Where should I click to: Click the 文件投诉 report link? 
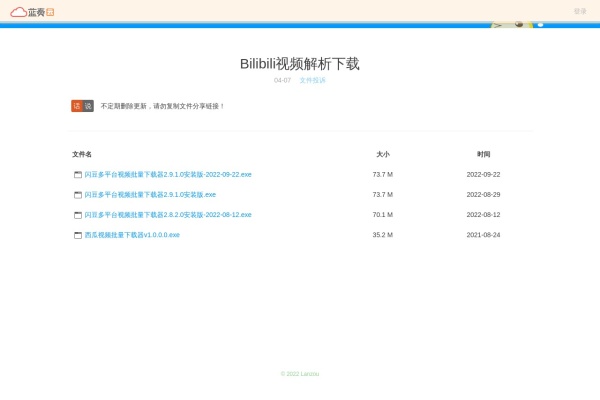coord(312,80)
